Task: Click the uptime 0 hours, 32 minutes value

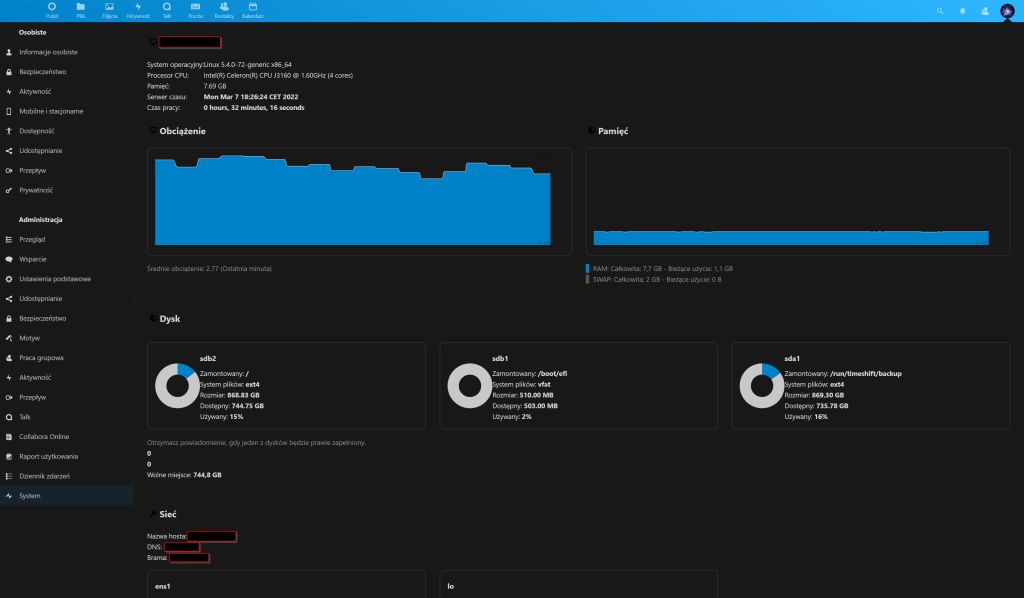Action: [x=254, y=108]
